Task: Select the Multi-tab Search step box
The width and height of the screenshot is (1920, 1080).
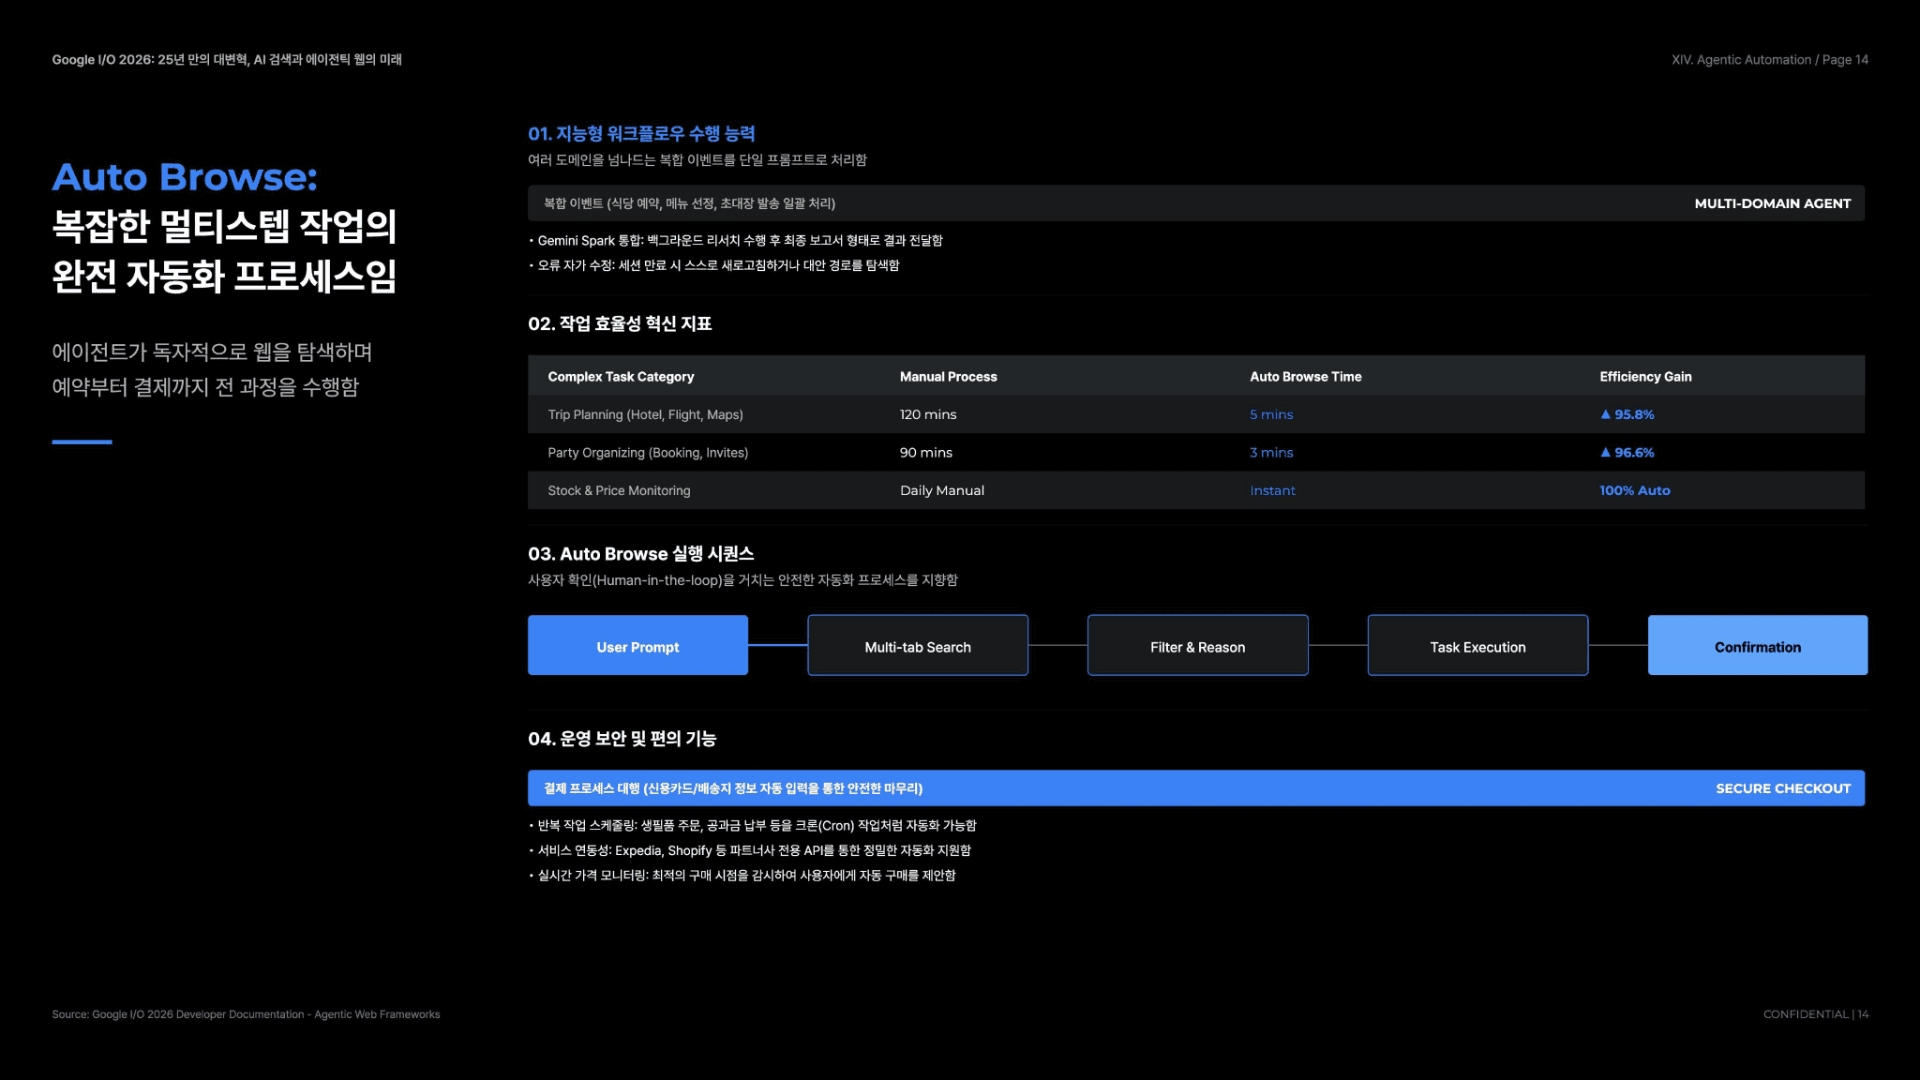Action: [918, 646]
